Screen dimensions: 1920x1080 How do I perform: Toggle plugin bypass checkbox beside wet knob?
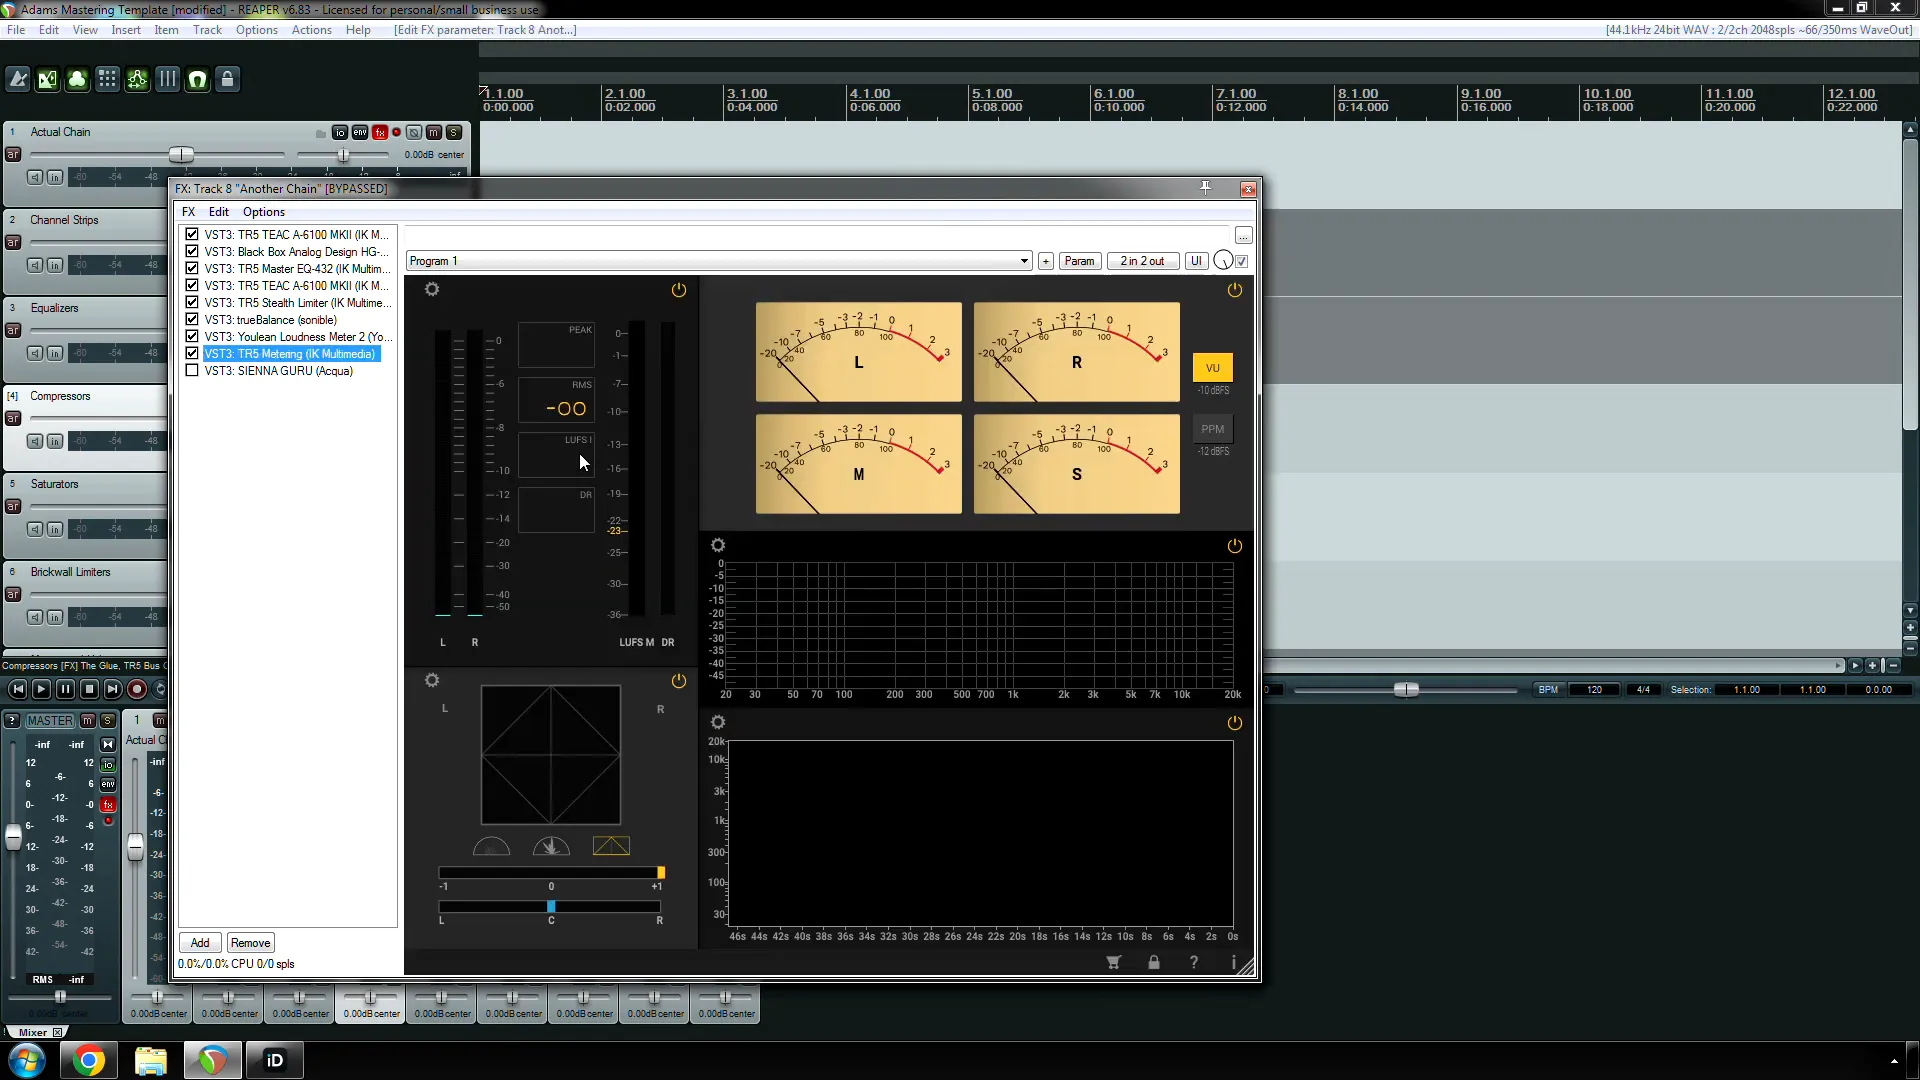pyautogui.click(x=1242, y=261)
